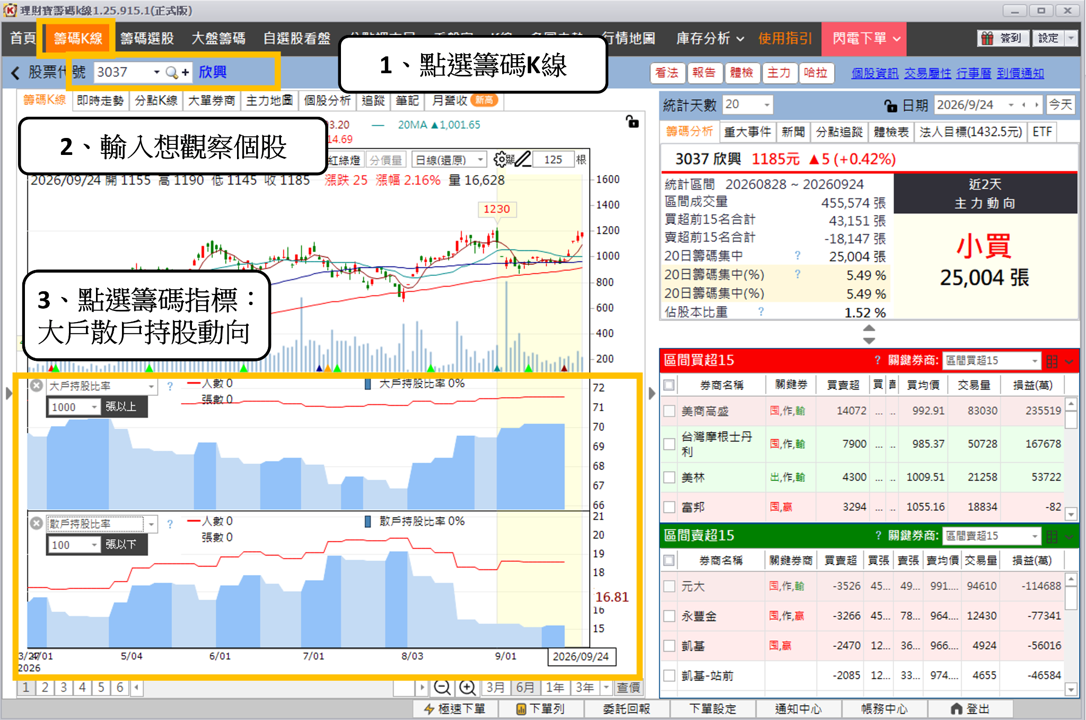The image size is (1086, 720).
Task: Click the 區間買超15 list scrollbar down arrow
Action: (x=1071, y=514)
